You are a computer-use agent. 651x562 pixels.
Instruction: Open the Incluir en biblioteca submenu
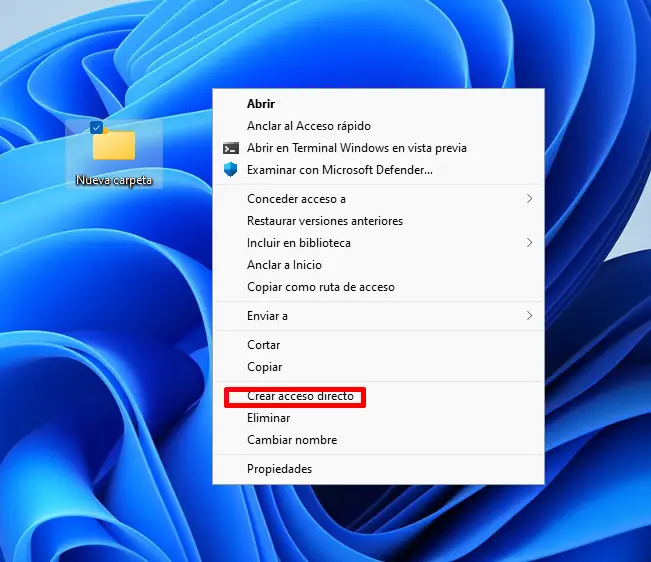(378, 243)
